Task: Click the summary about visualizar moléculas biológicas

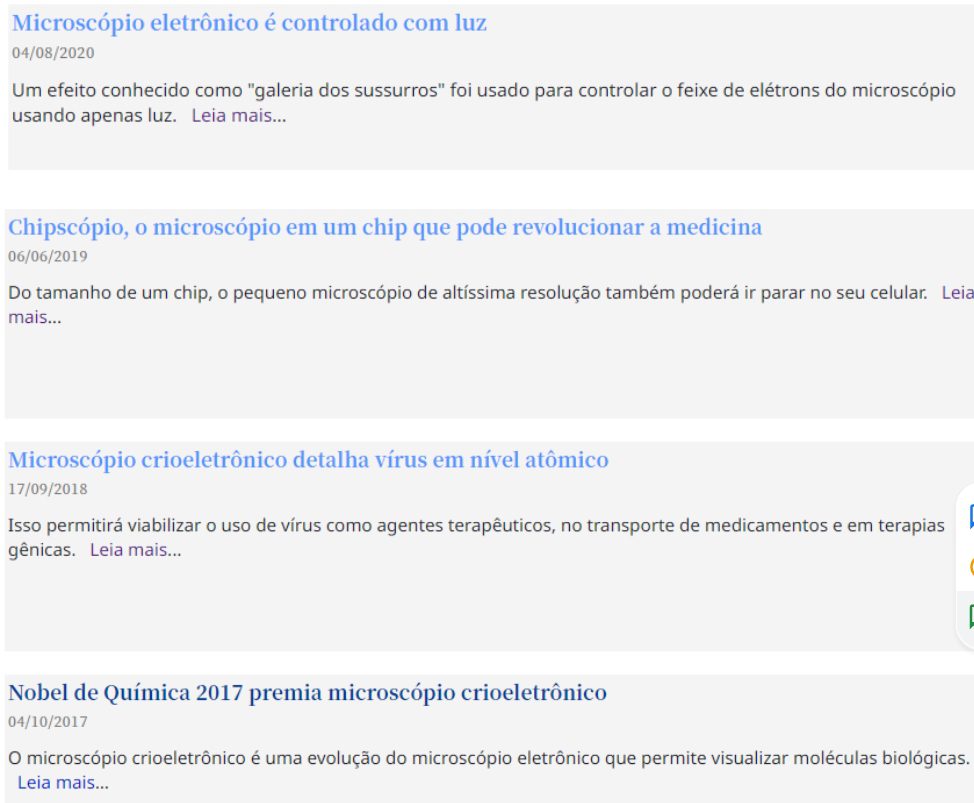Action: click(x=480, y=758)
